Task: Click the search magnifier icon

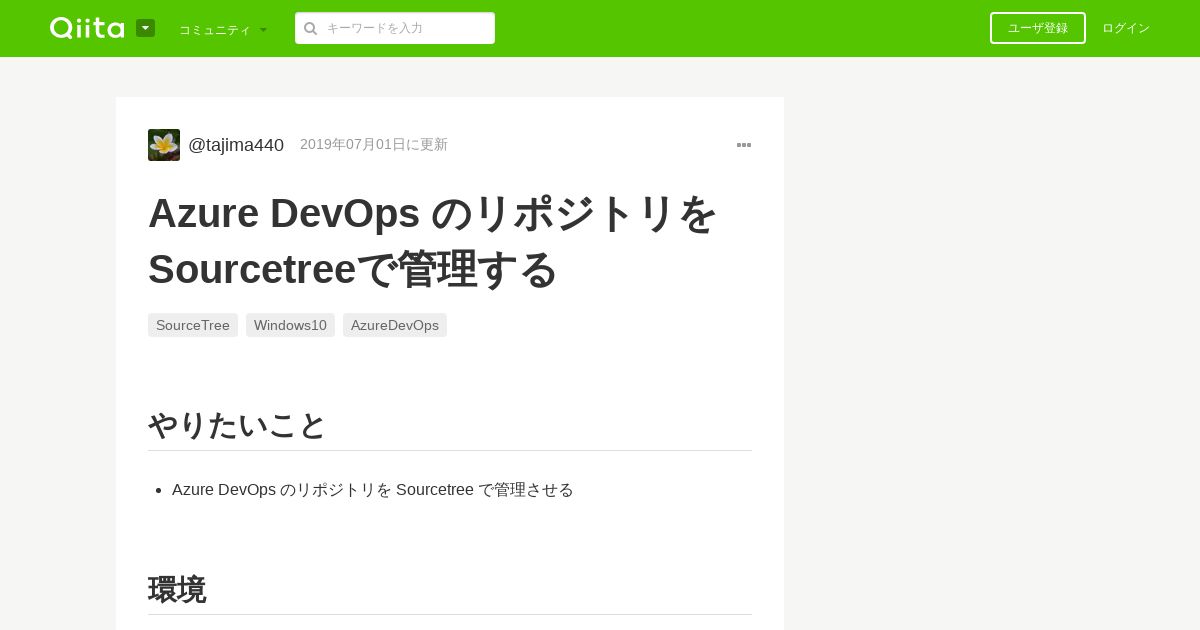Action: tap(311, 28)
